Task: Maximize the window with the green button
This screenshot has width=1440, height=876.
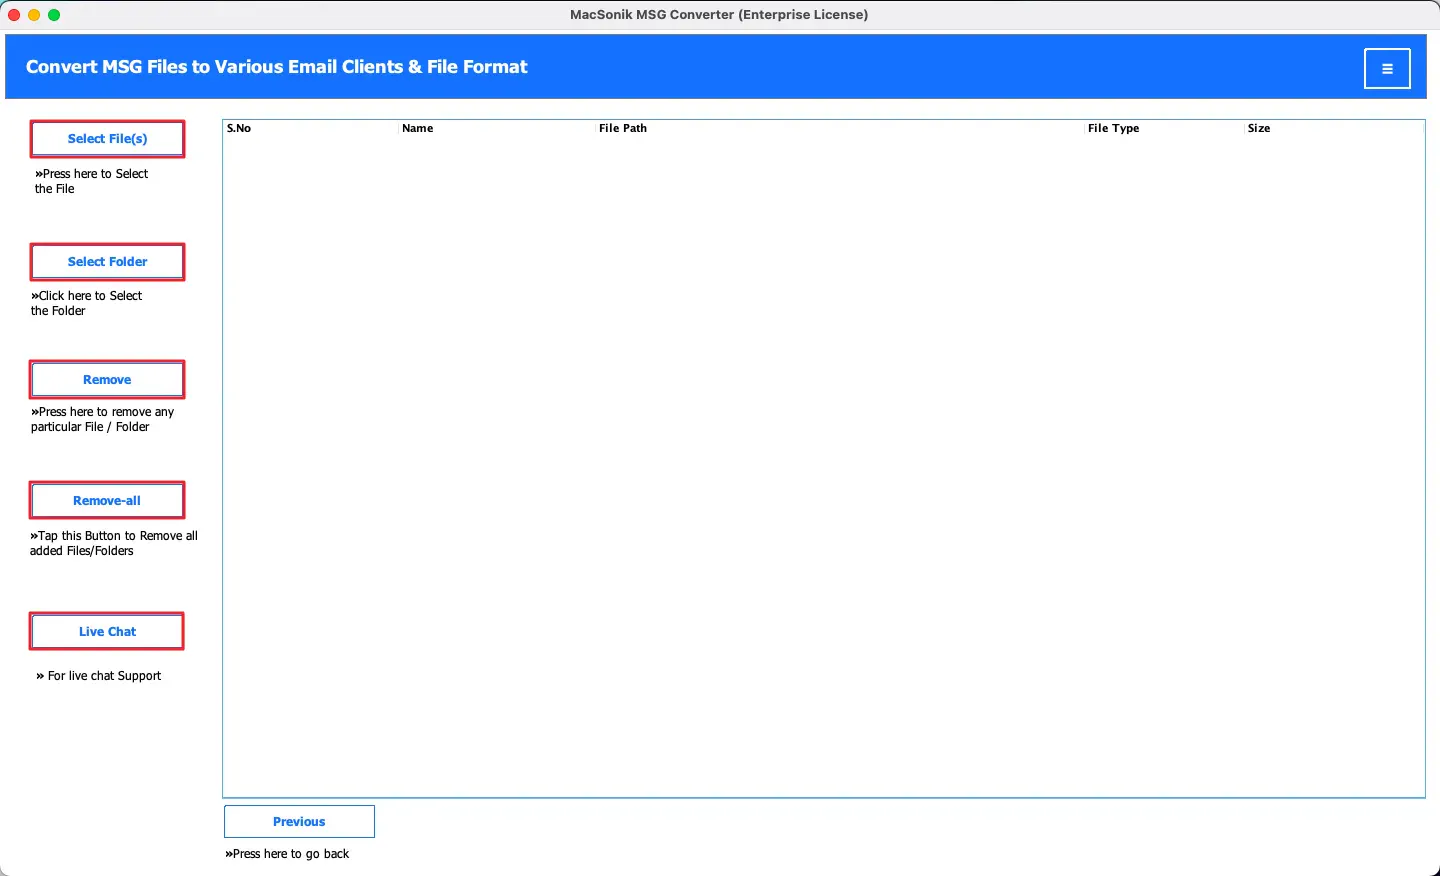Action: (54, 15)
